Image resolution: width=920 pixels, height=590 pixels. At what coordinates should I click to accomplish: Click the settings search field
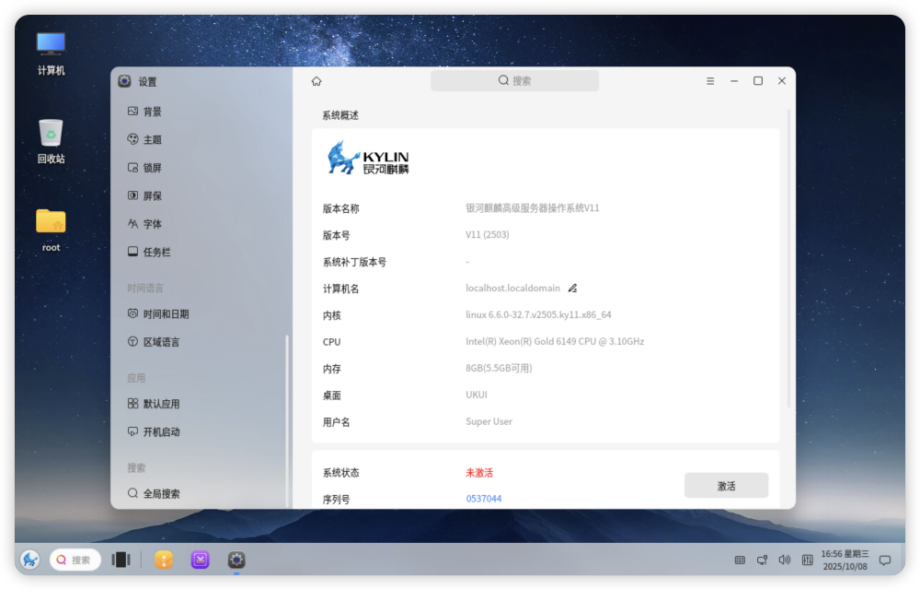click(x=515, y=81)
